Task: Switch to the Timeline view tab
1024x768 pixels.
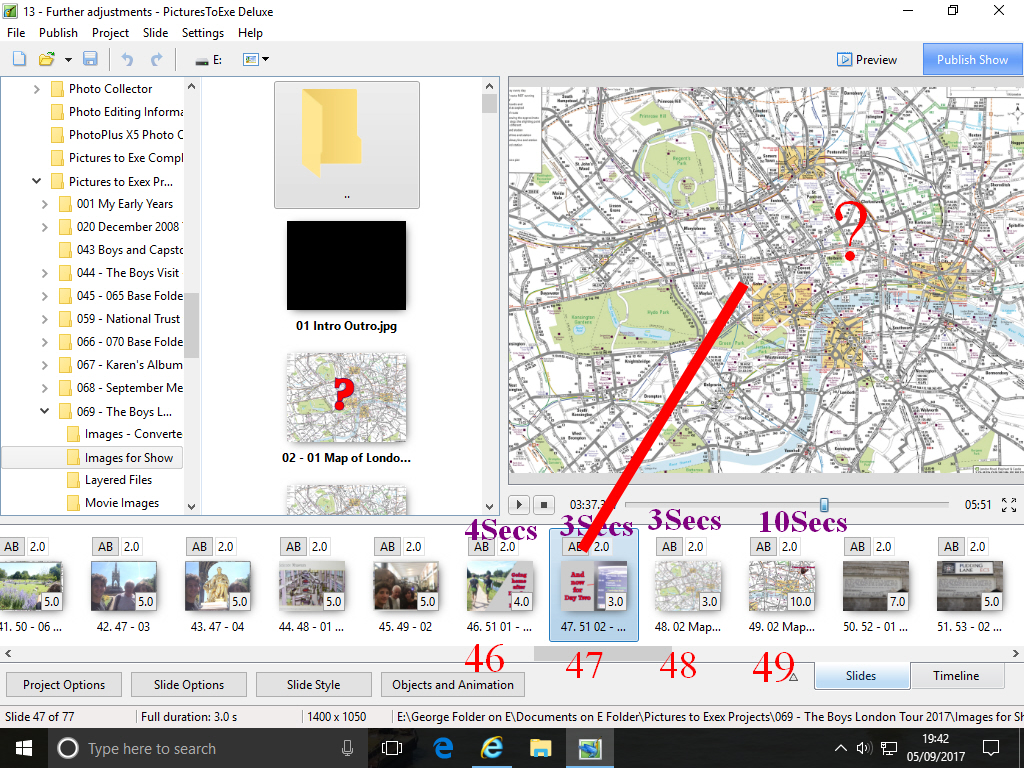Action: [x=956, y=676]
